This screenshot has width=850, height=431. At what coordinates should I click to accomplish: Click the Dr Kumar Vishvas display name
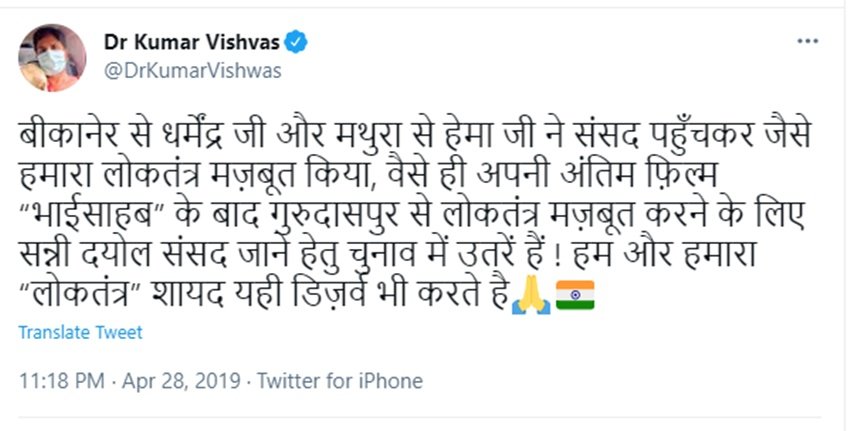pos(193,43)
